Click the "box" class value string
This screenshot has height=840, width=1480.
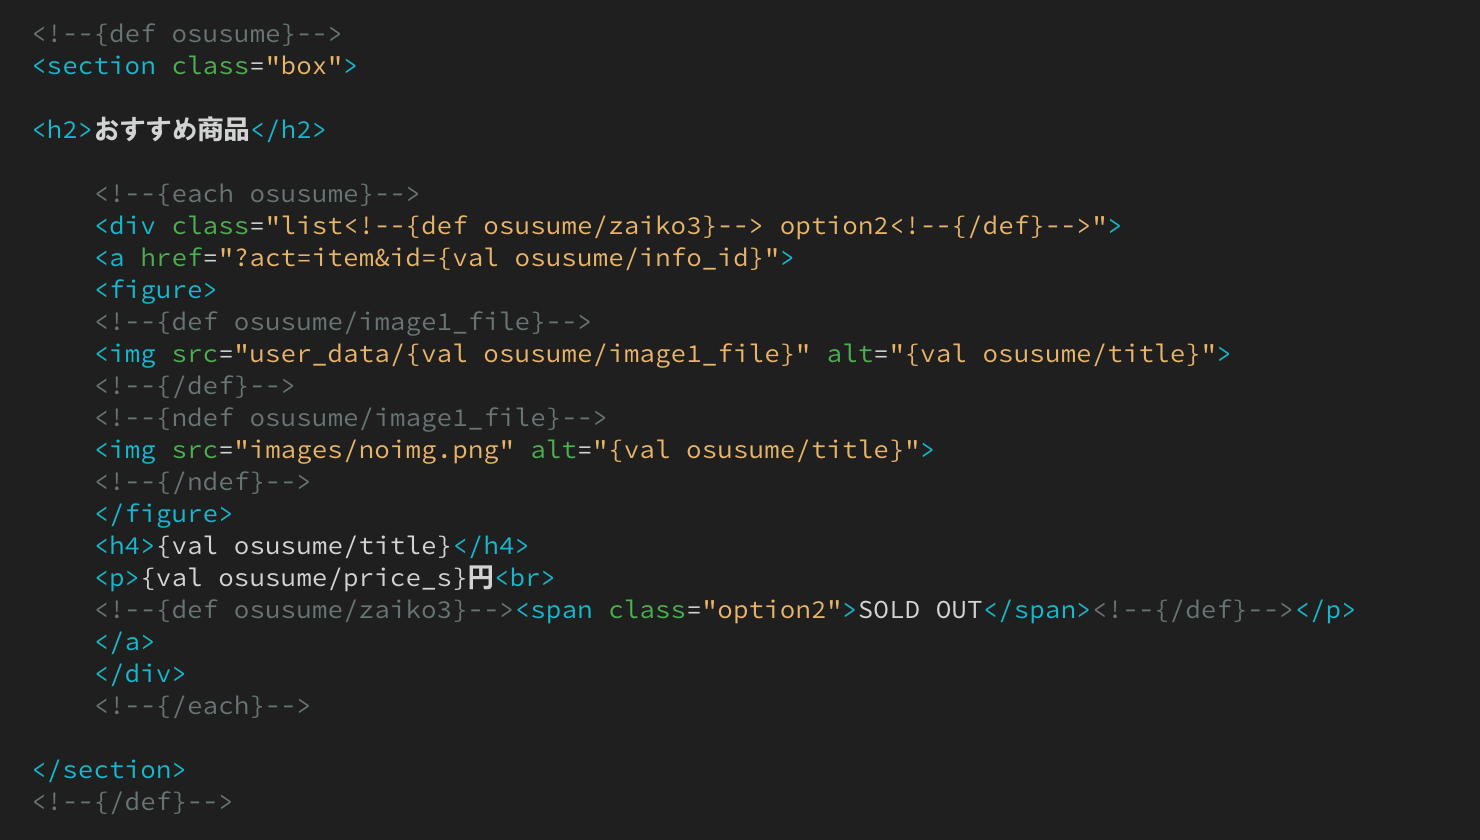click(304, 66)
